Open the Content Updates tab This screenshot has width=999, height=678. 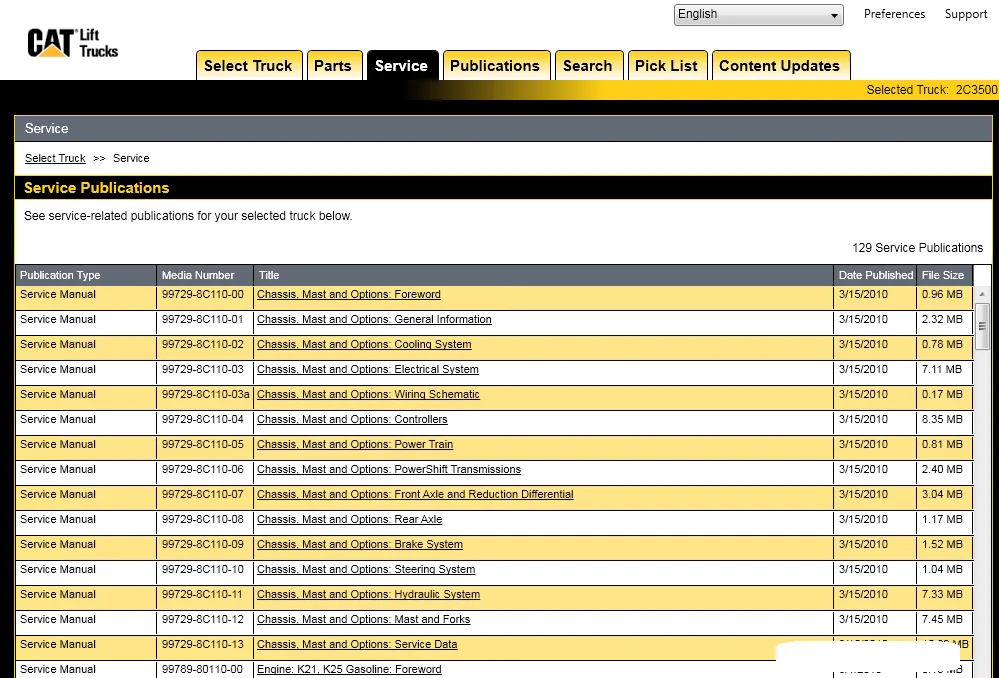[x=780, y=66]
